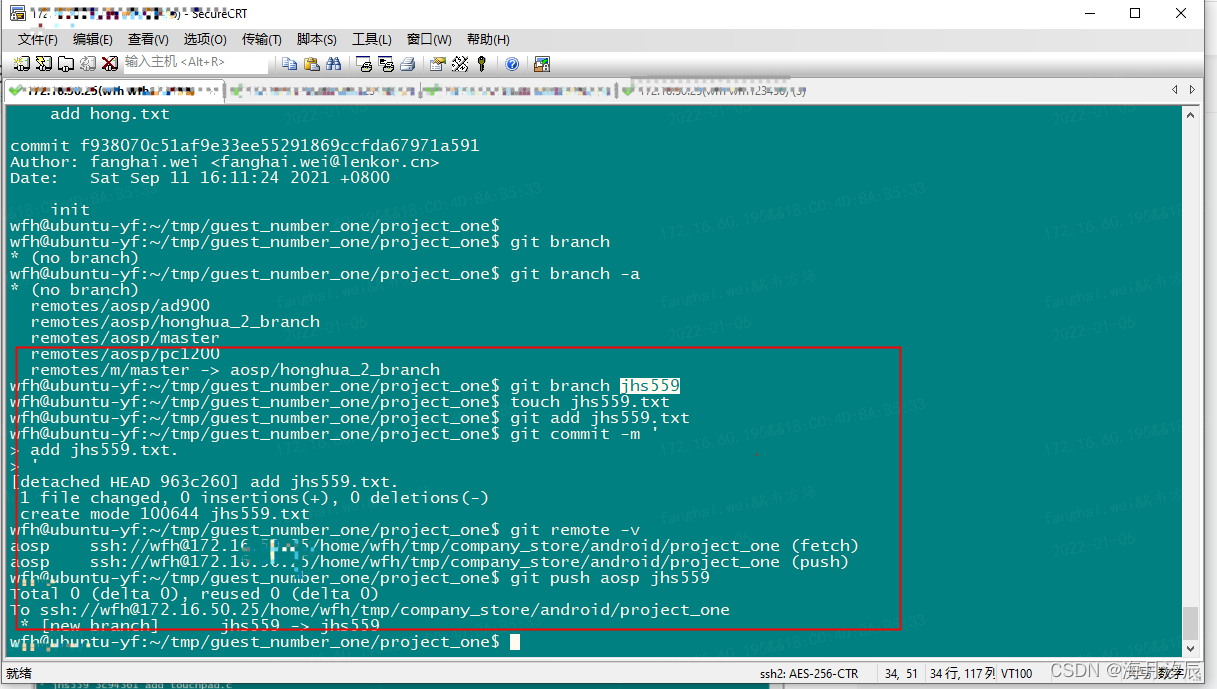
Task: Click 'Date: Sat Sep 11 16:11:24 2021' line
Action: (x=200, y=178)
